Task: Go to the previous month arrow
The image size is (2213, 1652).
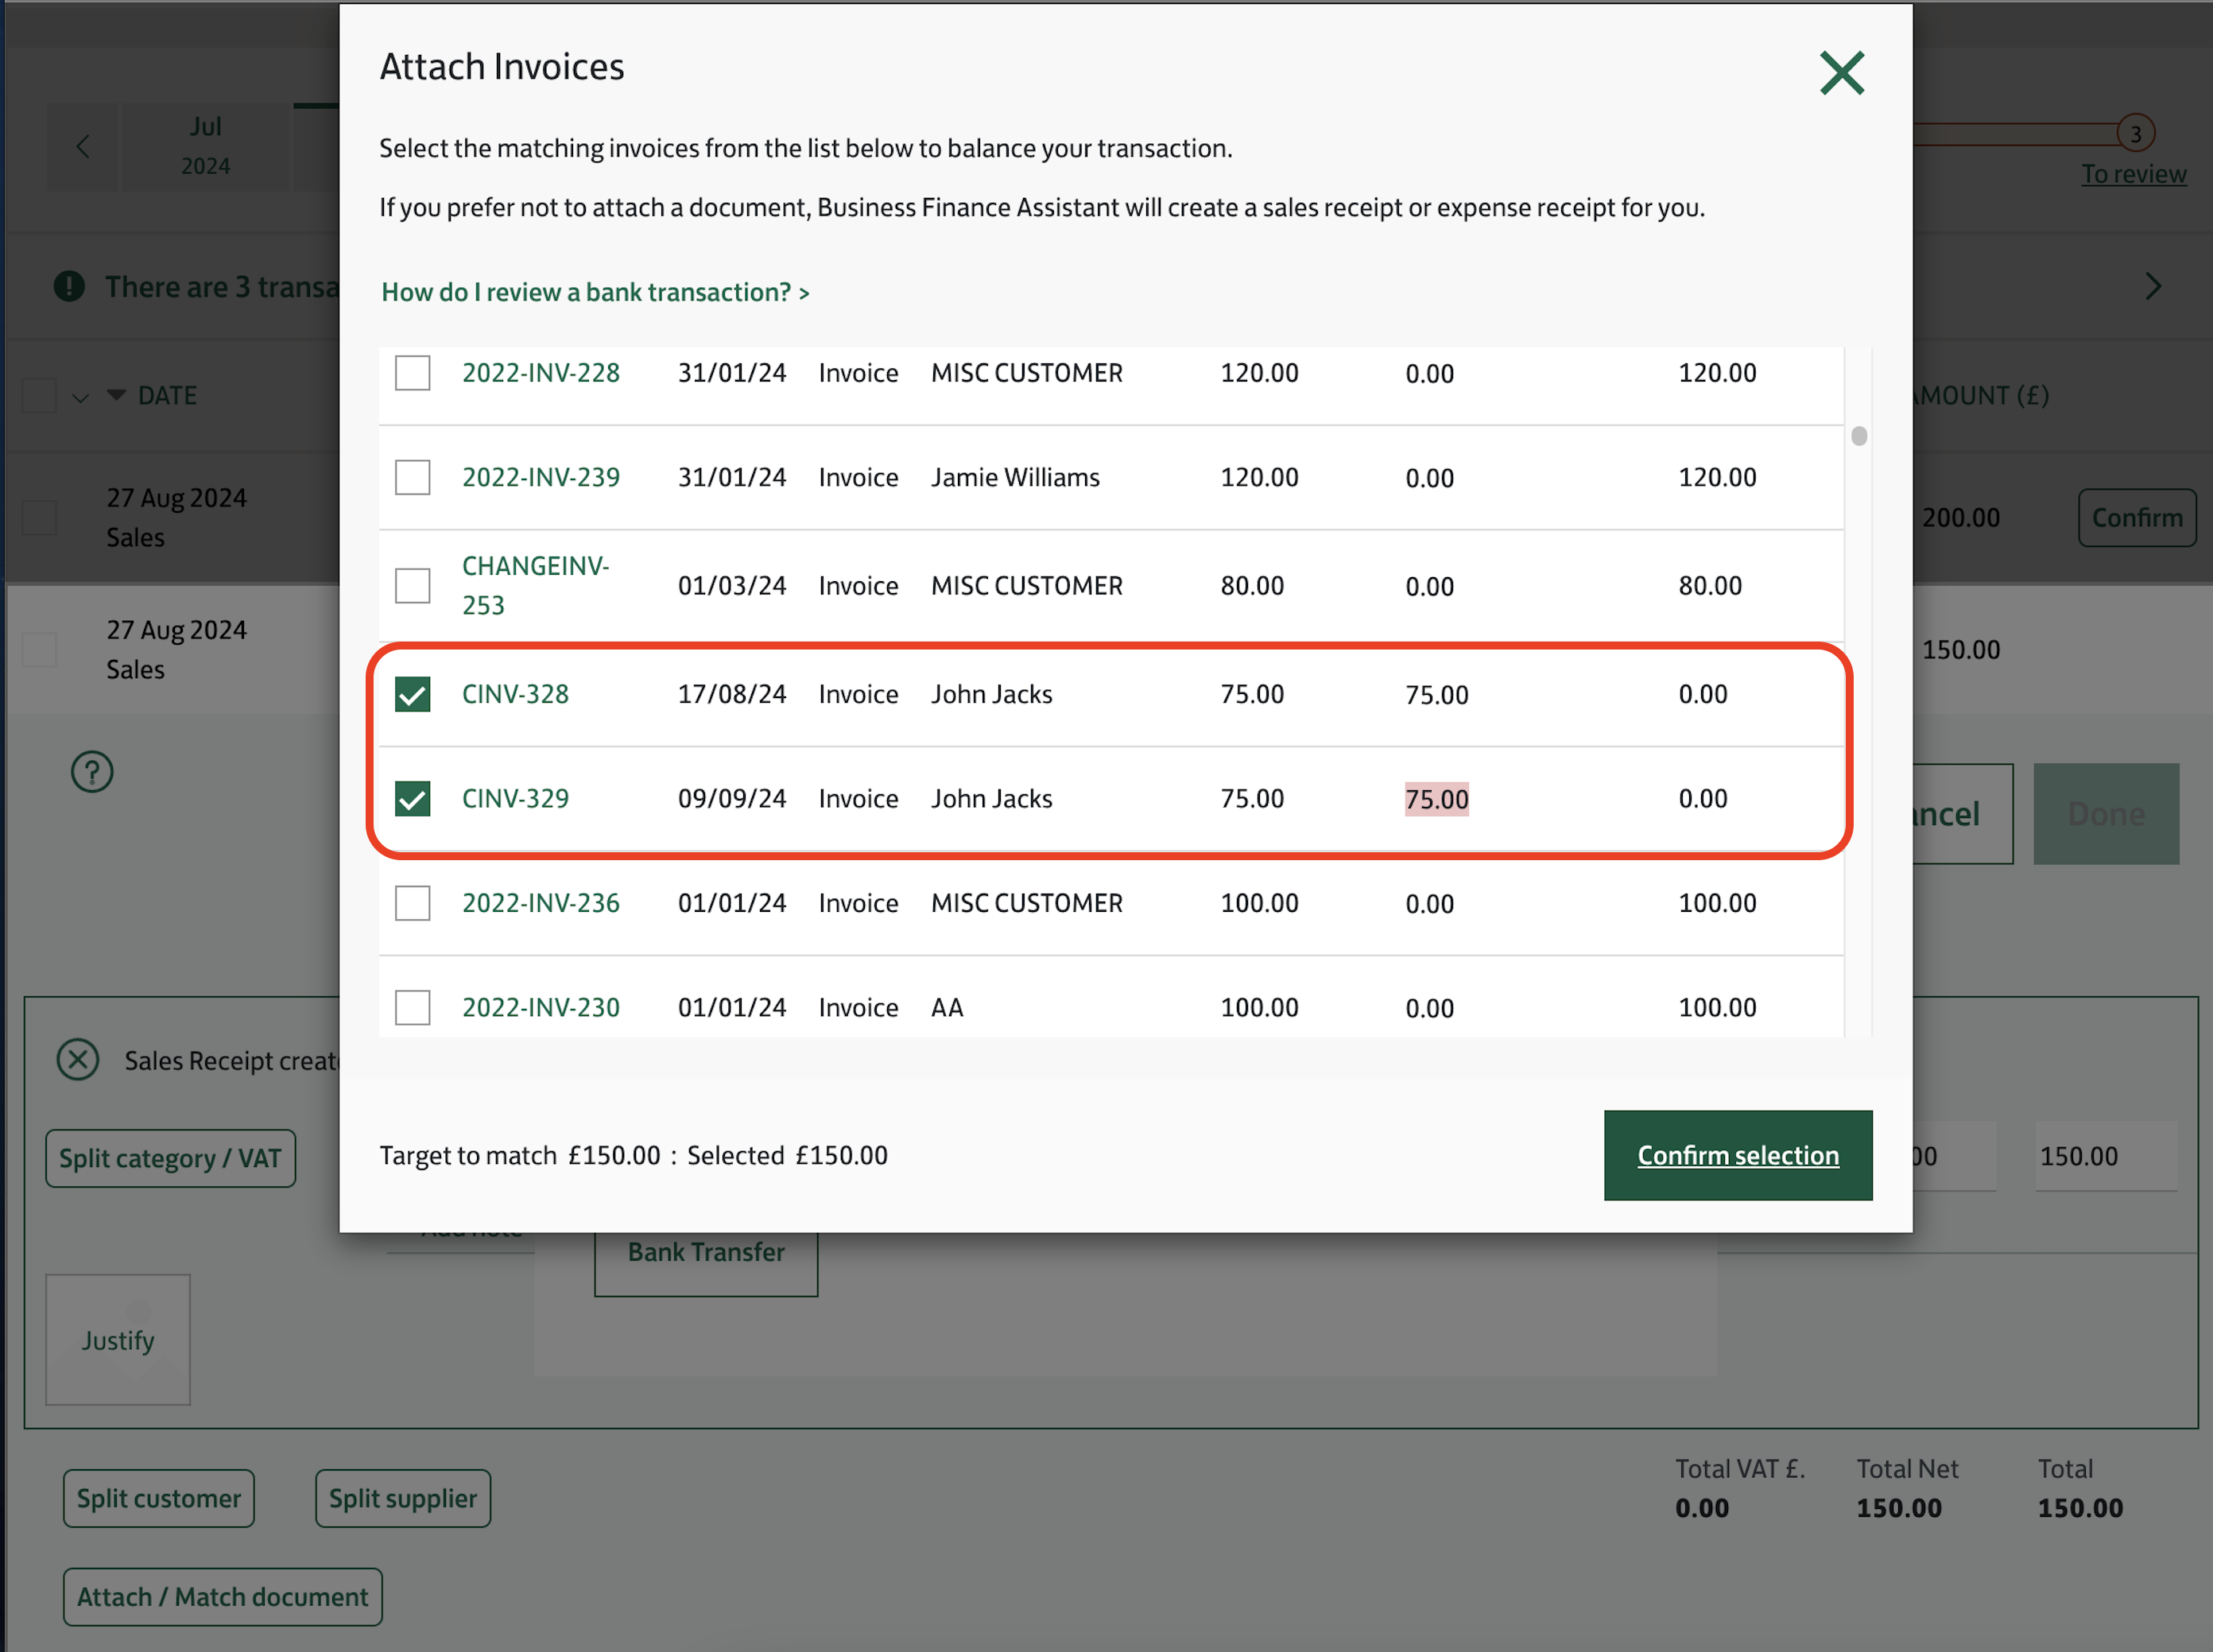Action: (83, 146)
